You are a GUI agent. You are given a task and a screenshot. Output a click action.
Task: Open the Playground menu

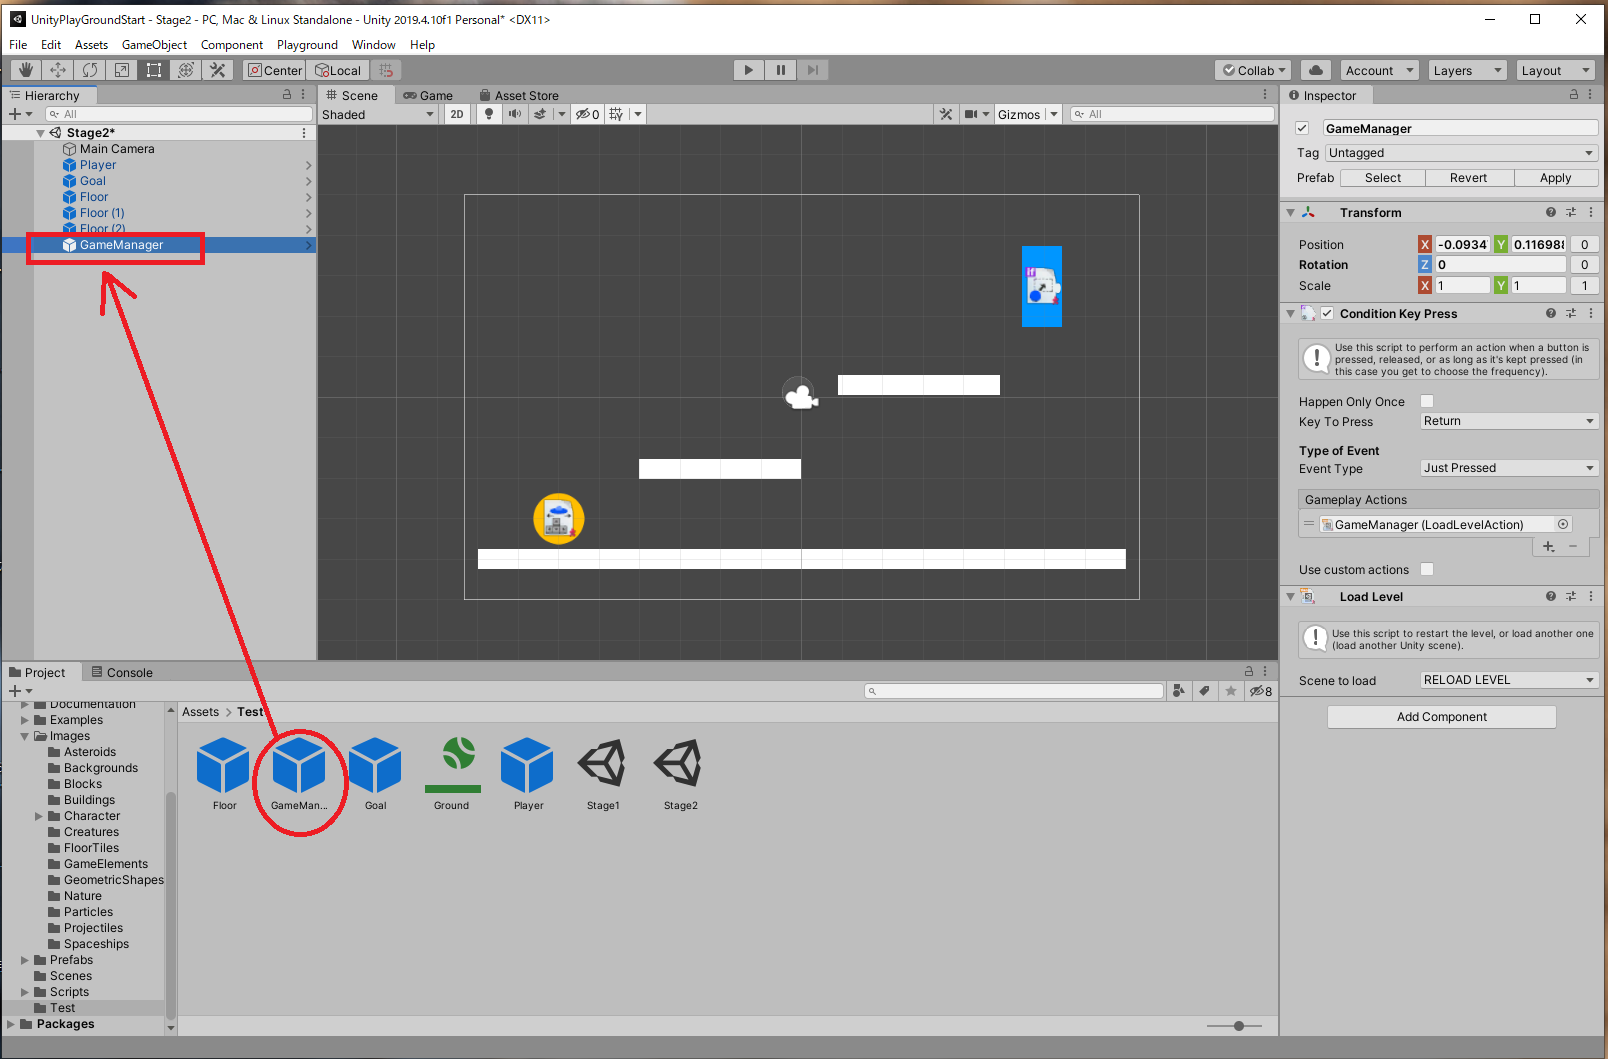(307, 45)
